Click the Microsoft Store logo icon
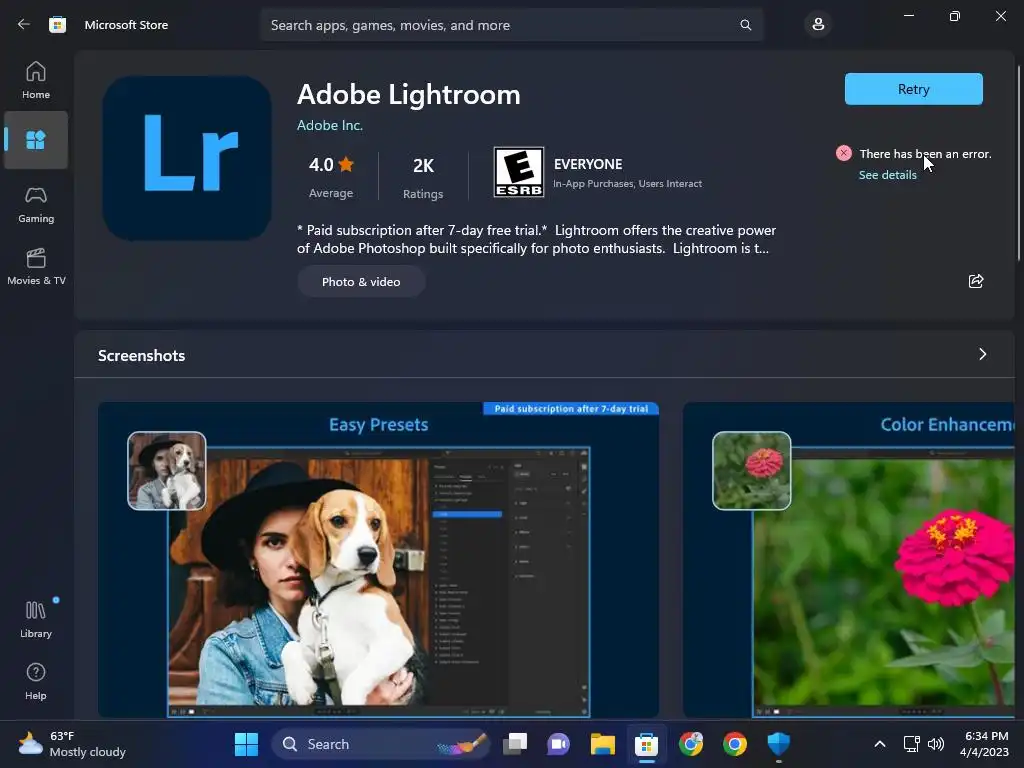Screen dimensions: 1024x768 click(57, 25)
